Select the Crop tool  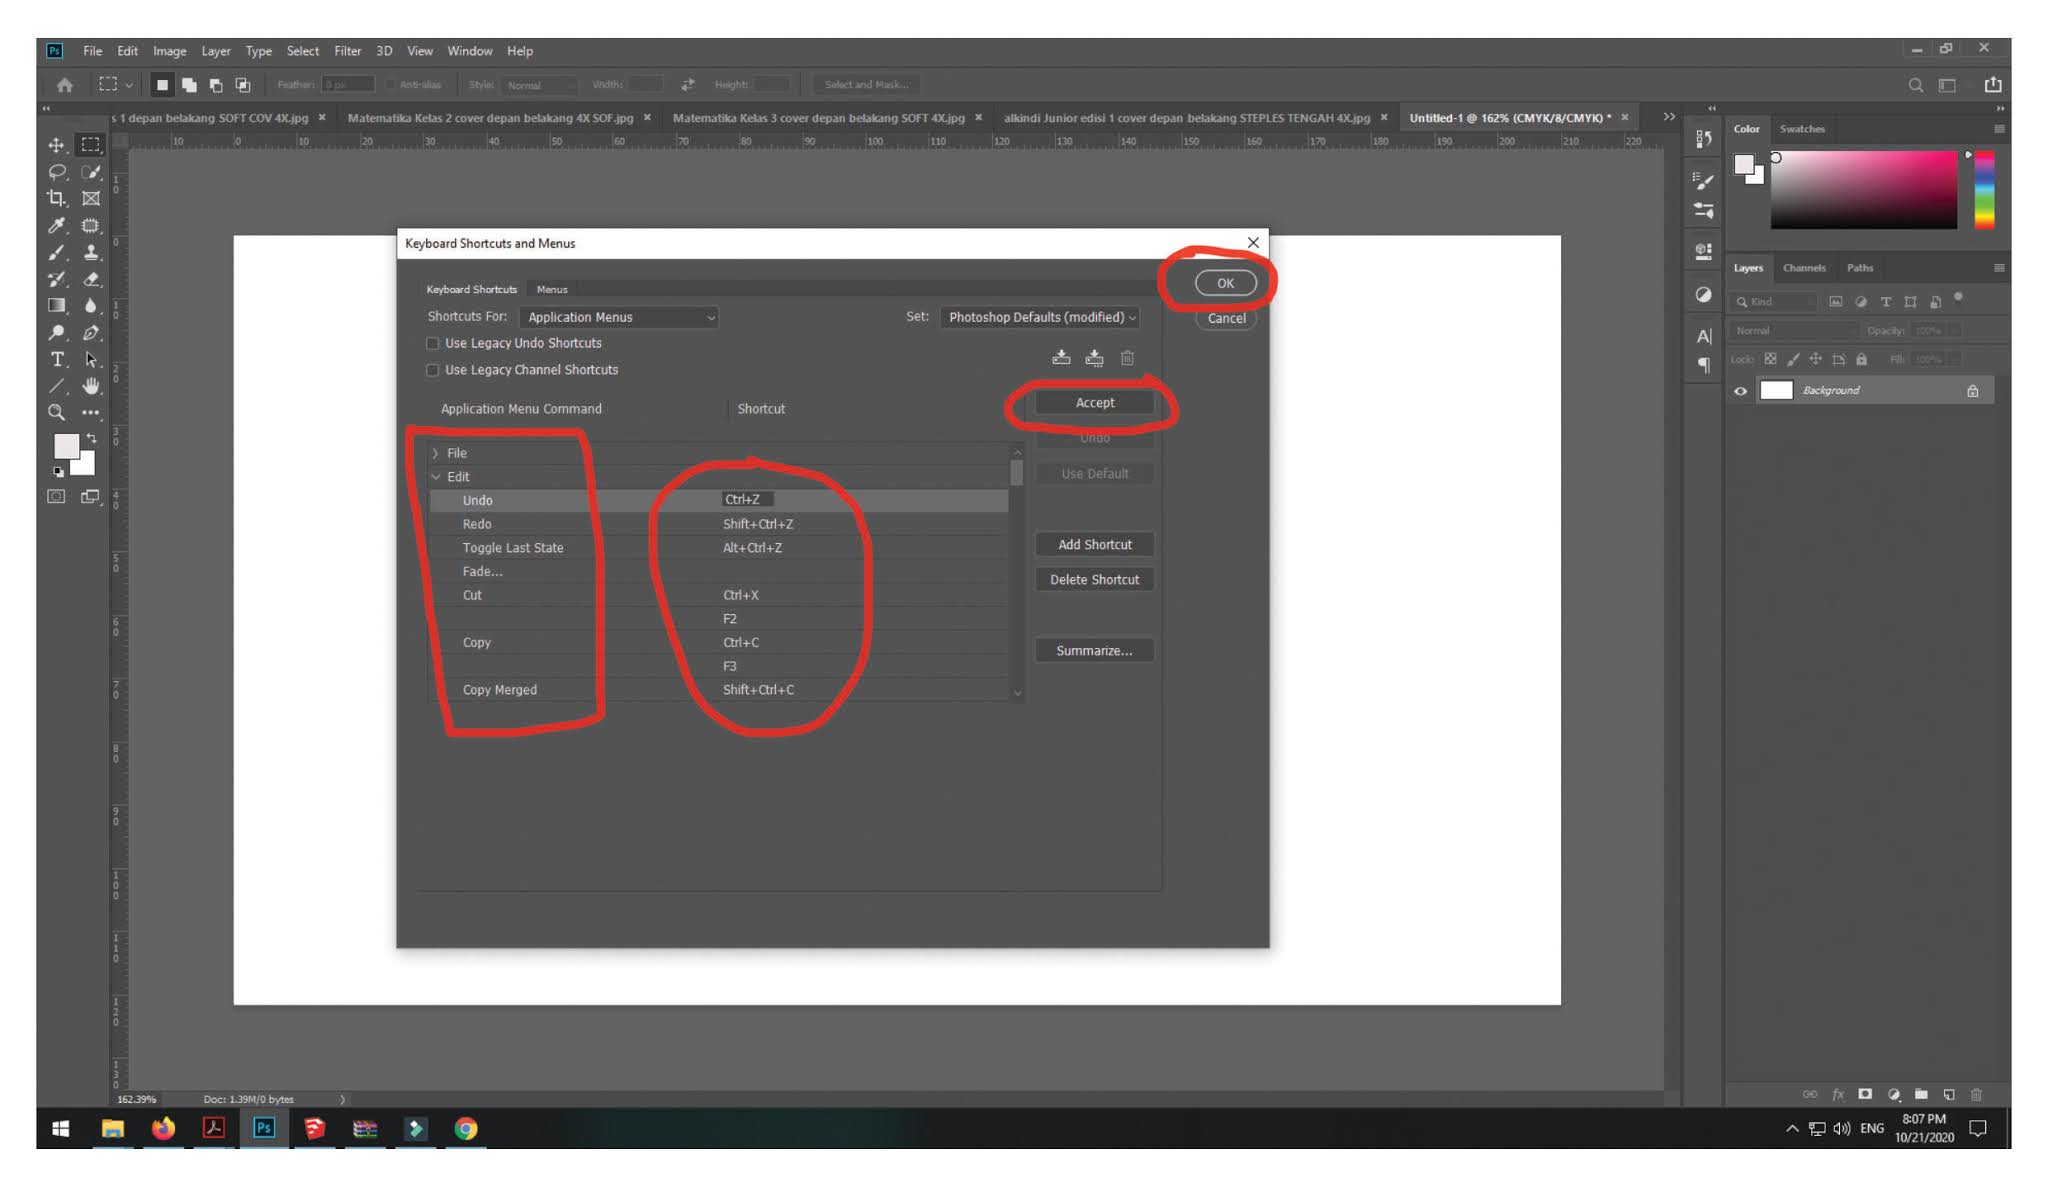point(56,198)
